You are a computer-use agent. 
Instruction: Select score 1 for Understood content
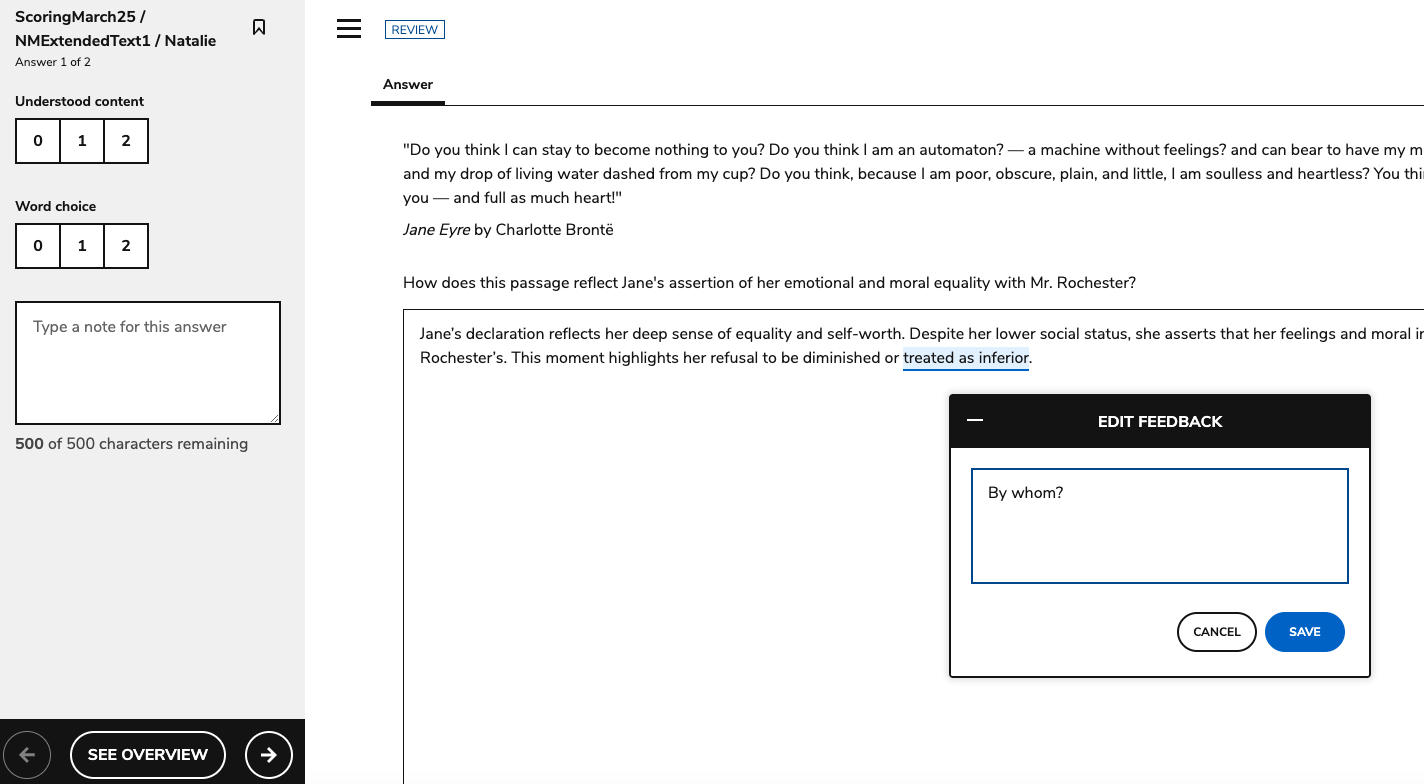(x=82, y=141)
